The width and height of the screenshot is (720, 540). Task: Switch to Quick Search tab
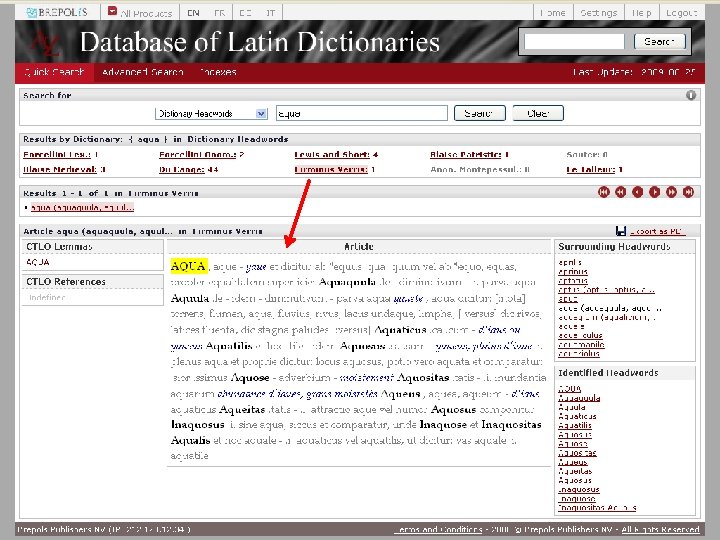(55, 72)
